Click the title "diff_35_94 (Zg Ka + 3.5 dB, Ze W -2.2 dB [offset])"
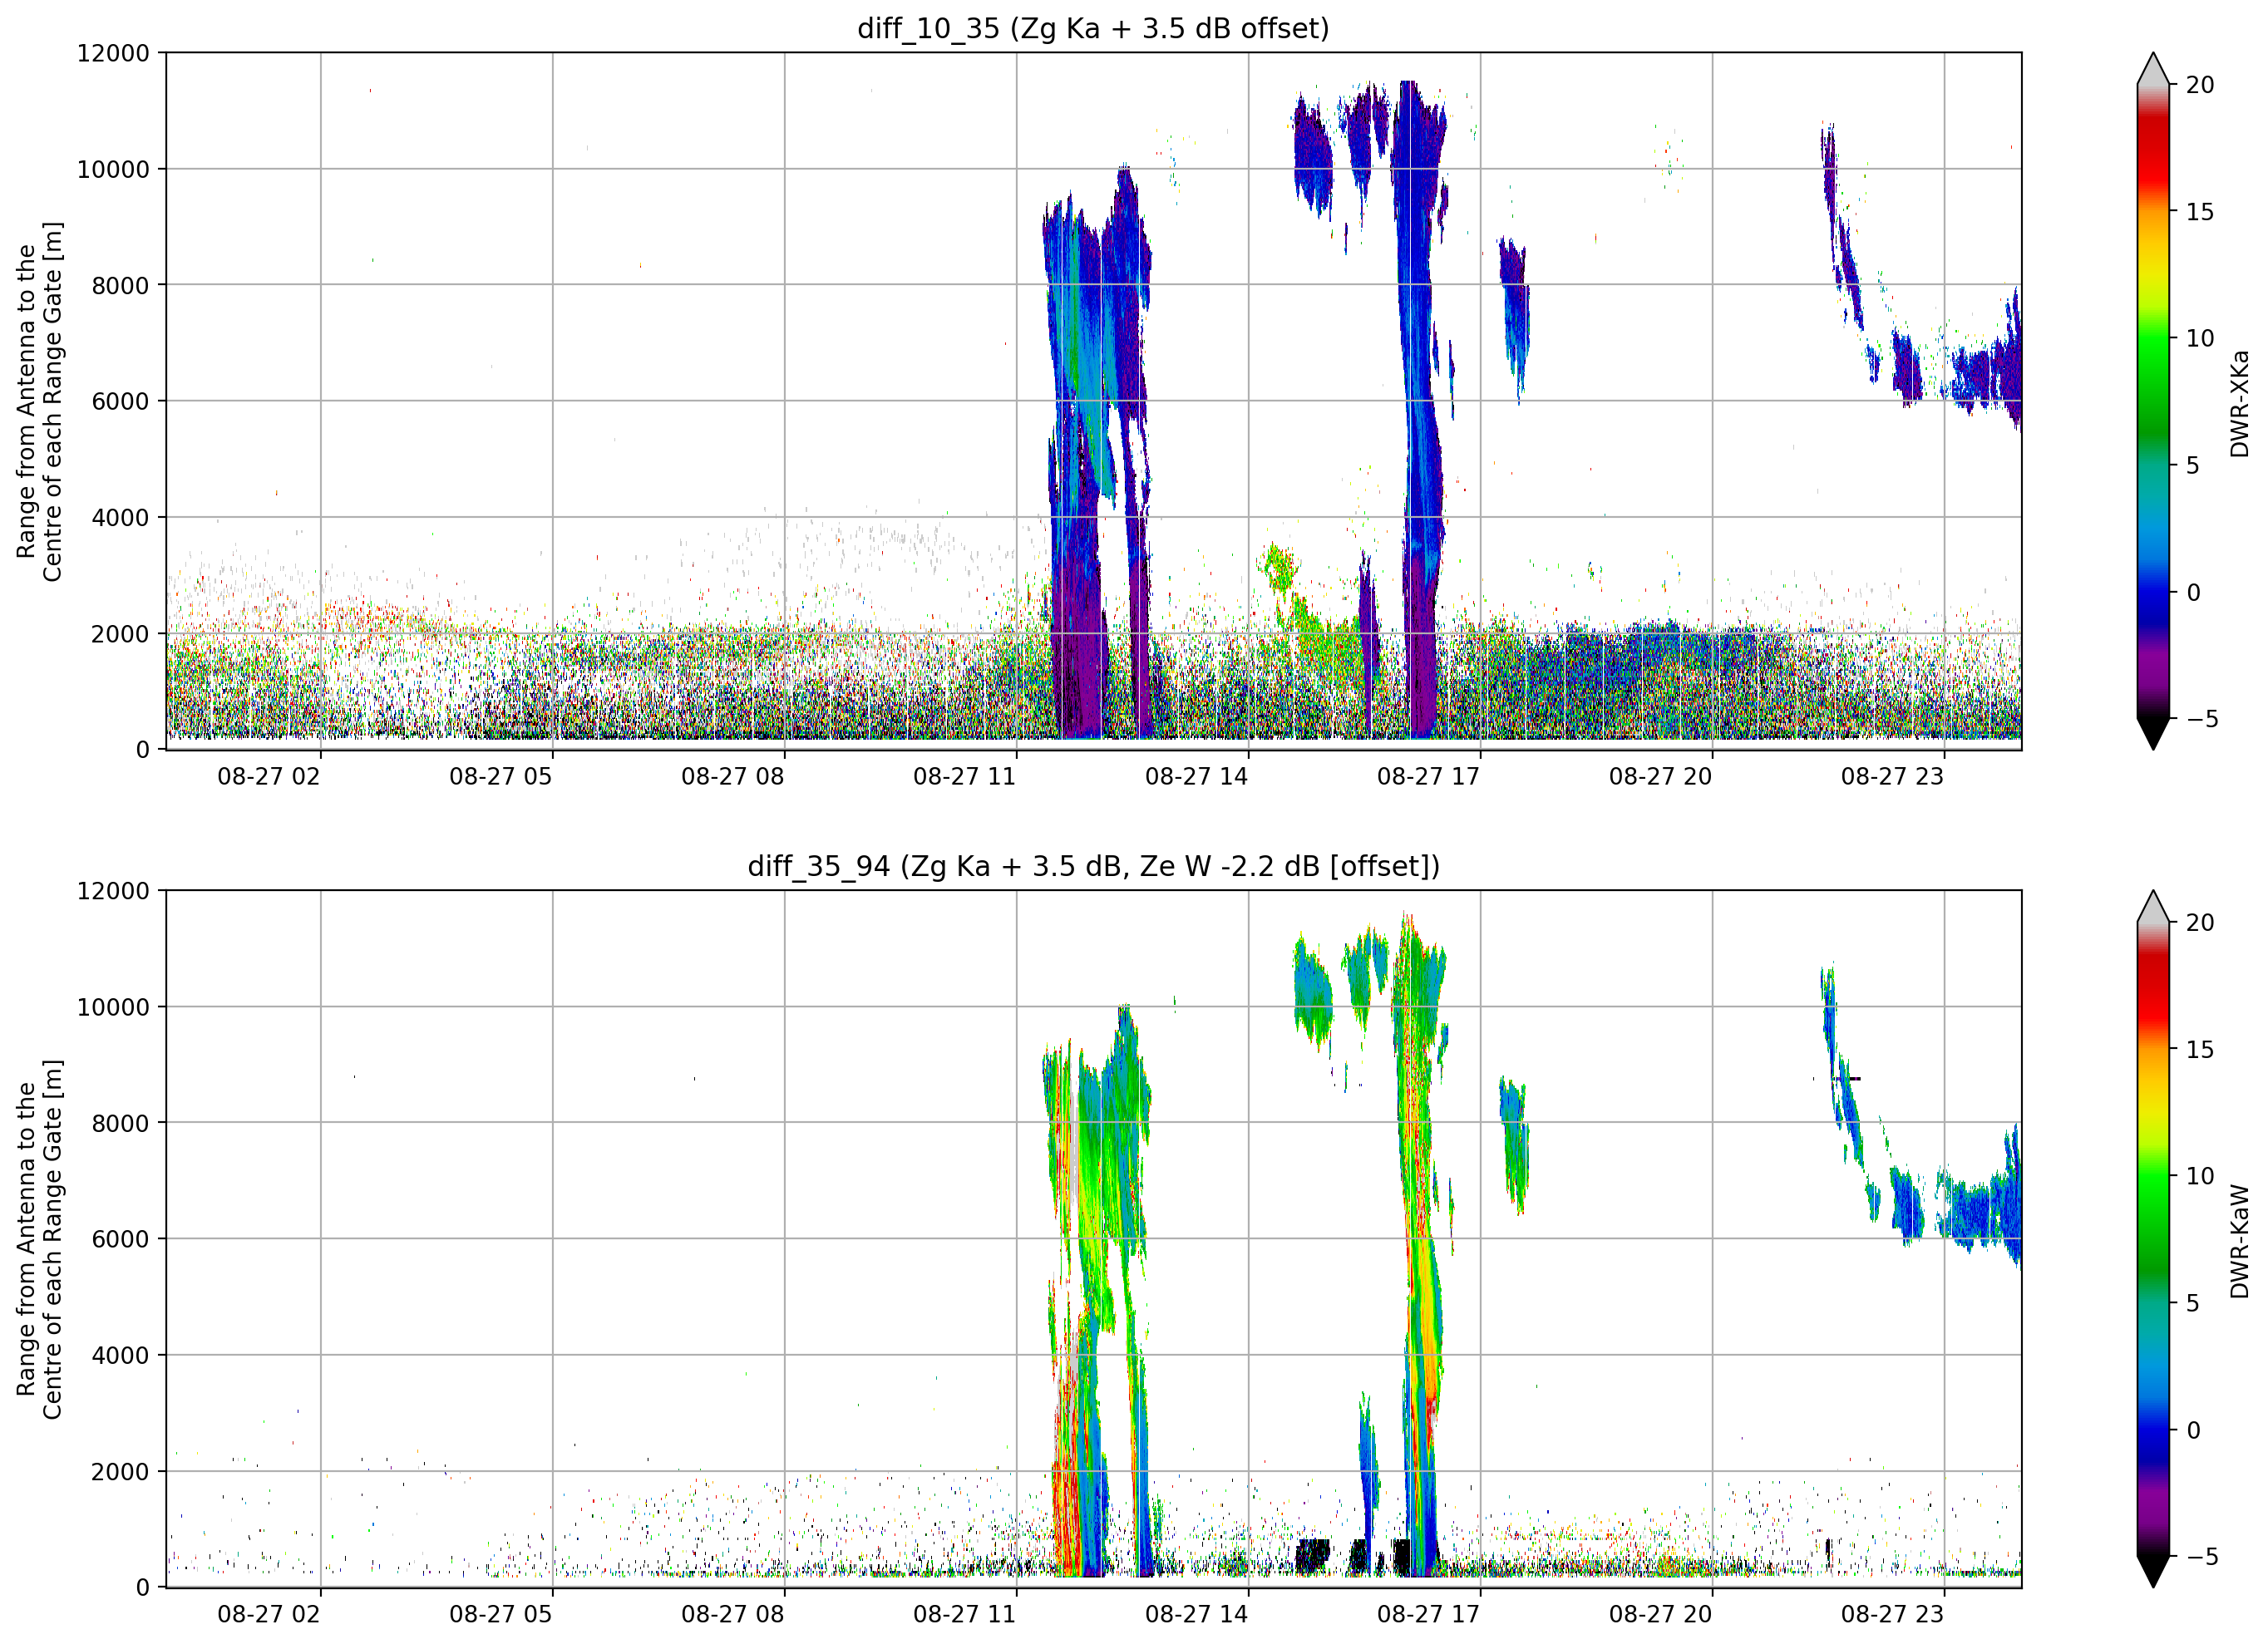This screenshot has width=2268, height=1644. 1093,866
